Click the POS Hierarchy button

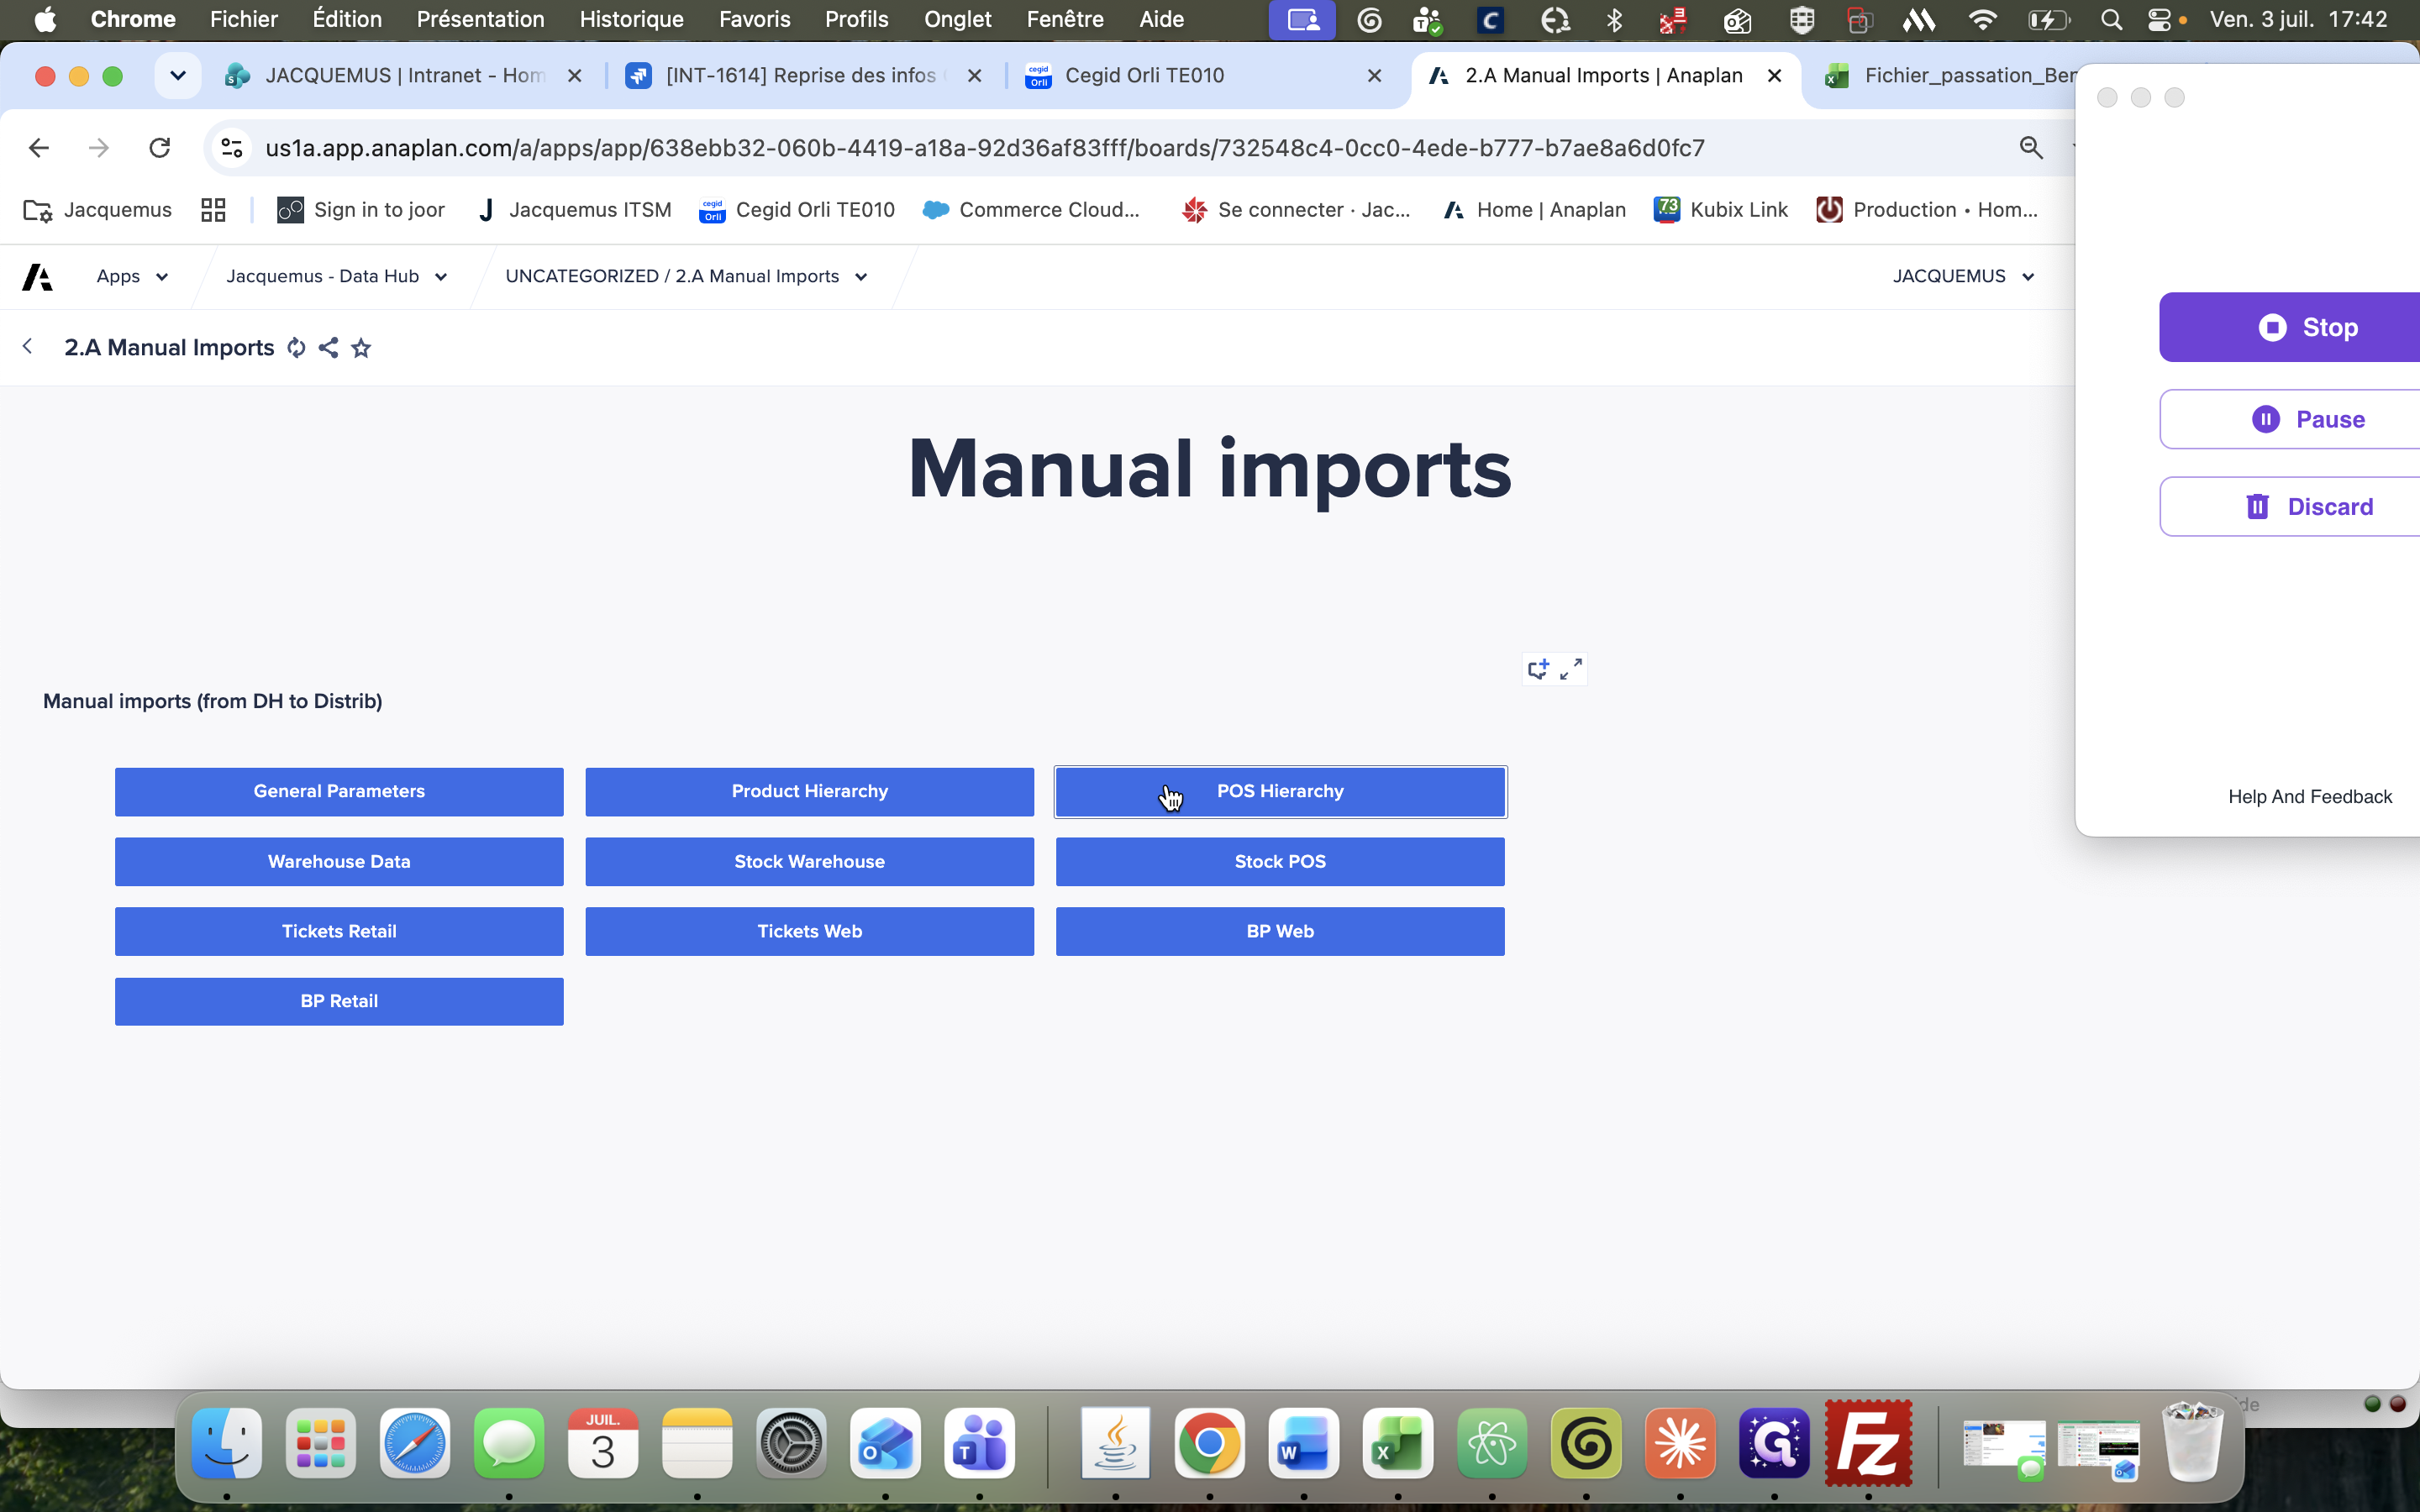pyautogui.click(x=1280, y=791)
